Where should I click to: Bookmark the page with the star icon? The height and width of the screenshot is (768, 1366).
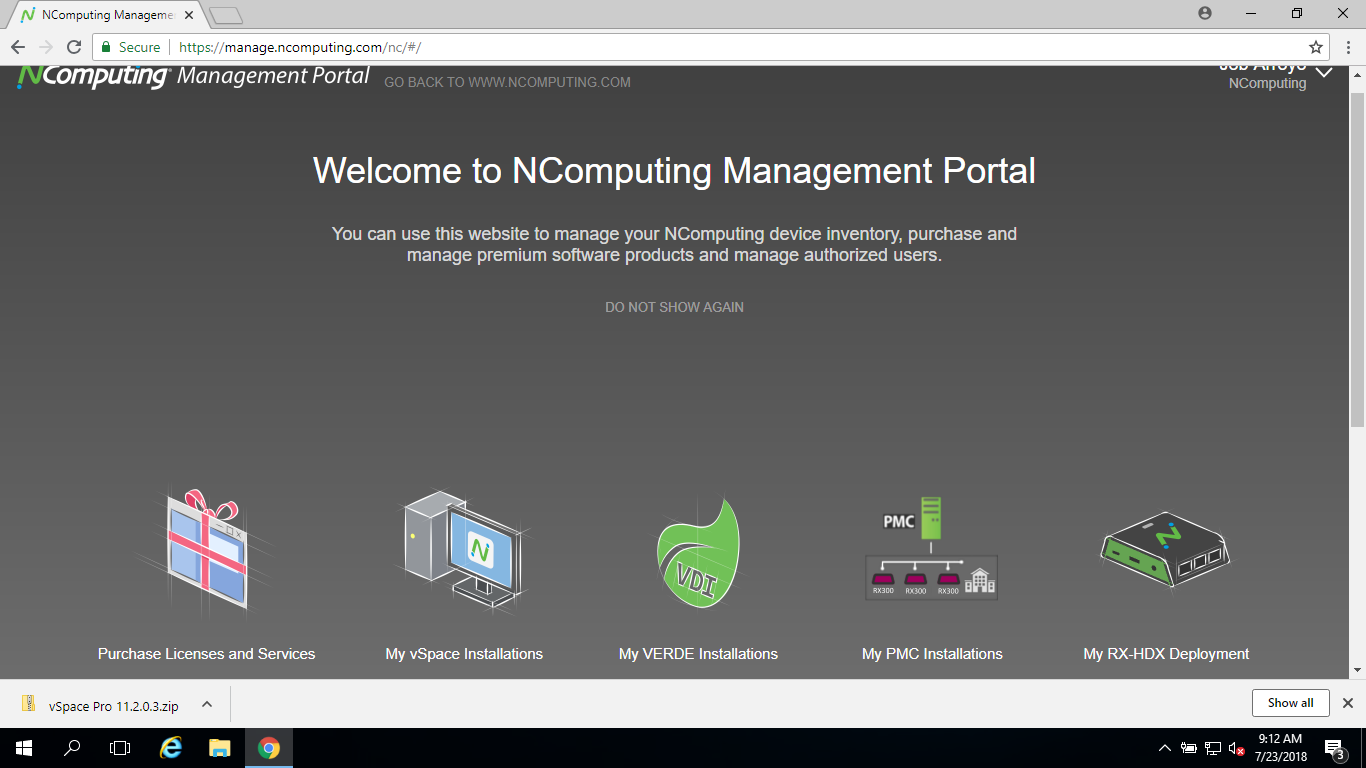pos(1316,47)
